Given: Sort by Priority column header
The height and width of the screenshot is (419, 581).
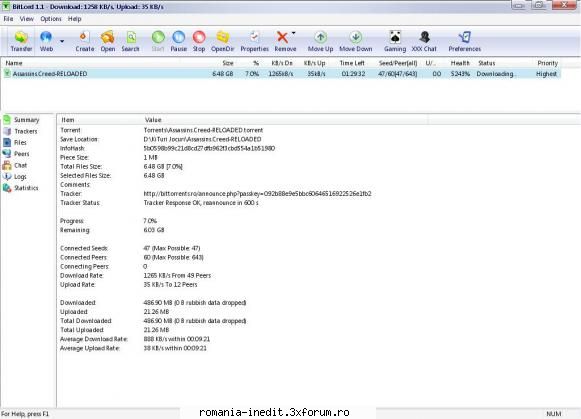Looking at the screenshot, I should (x=547, y=63).
